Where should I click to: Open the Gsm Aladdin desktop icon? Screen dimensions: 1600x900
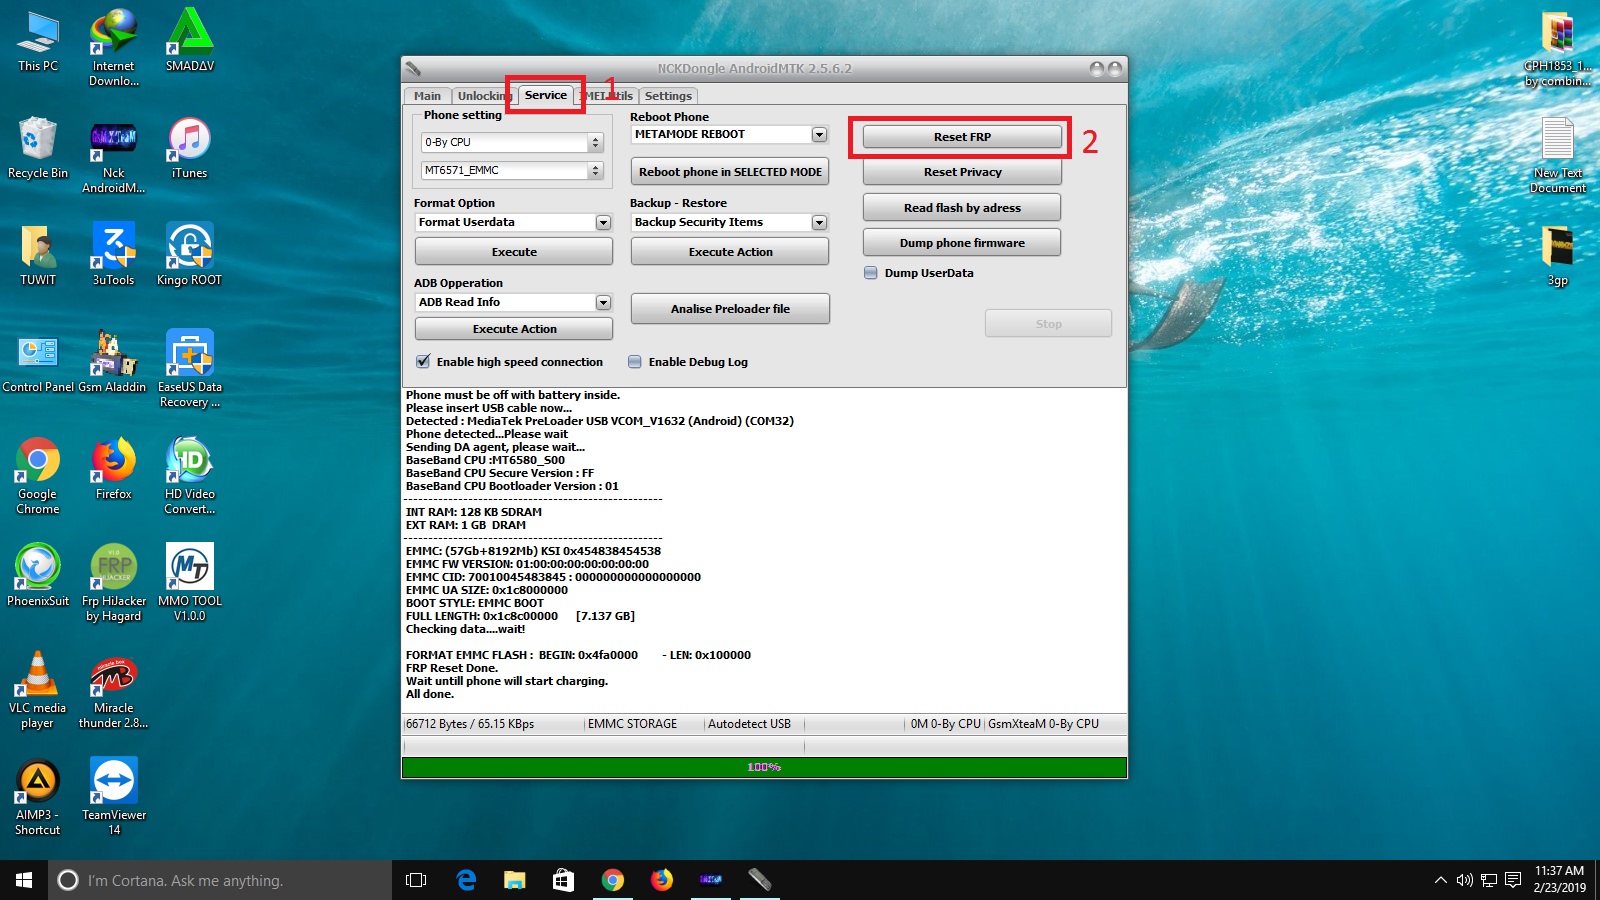point(113,361)
